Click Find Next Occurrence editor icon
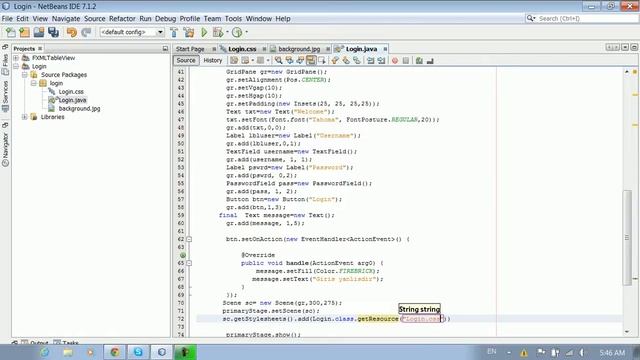640x360 pixels. pos(300,61)
